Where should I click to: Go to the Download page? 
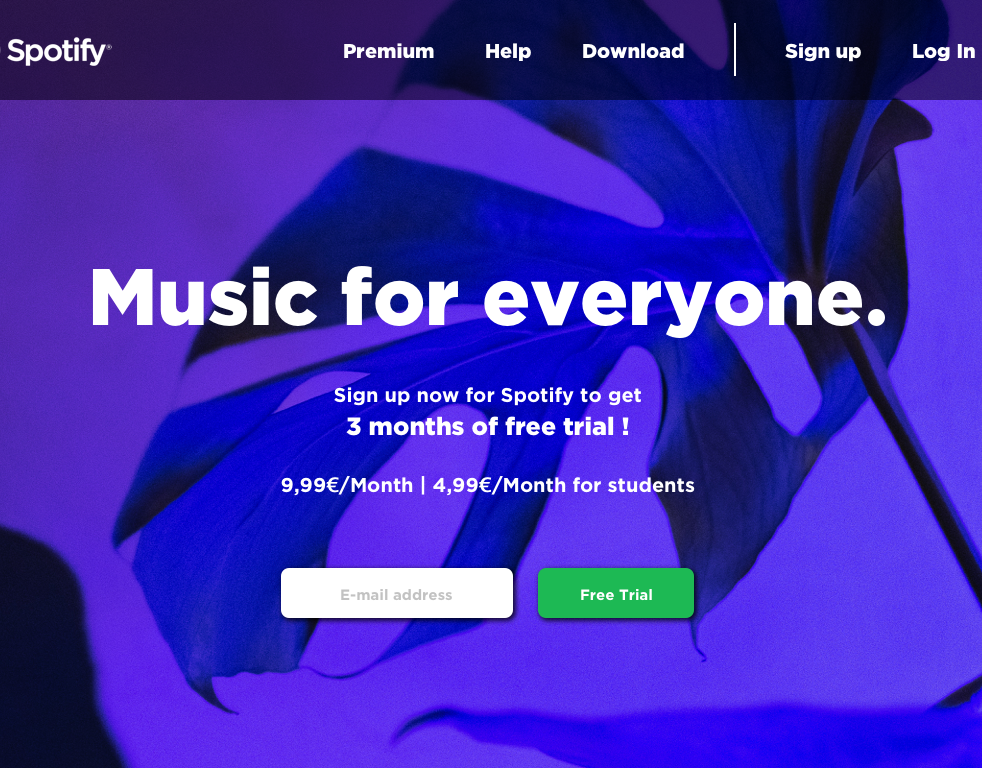(633, 51)
